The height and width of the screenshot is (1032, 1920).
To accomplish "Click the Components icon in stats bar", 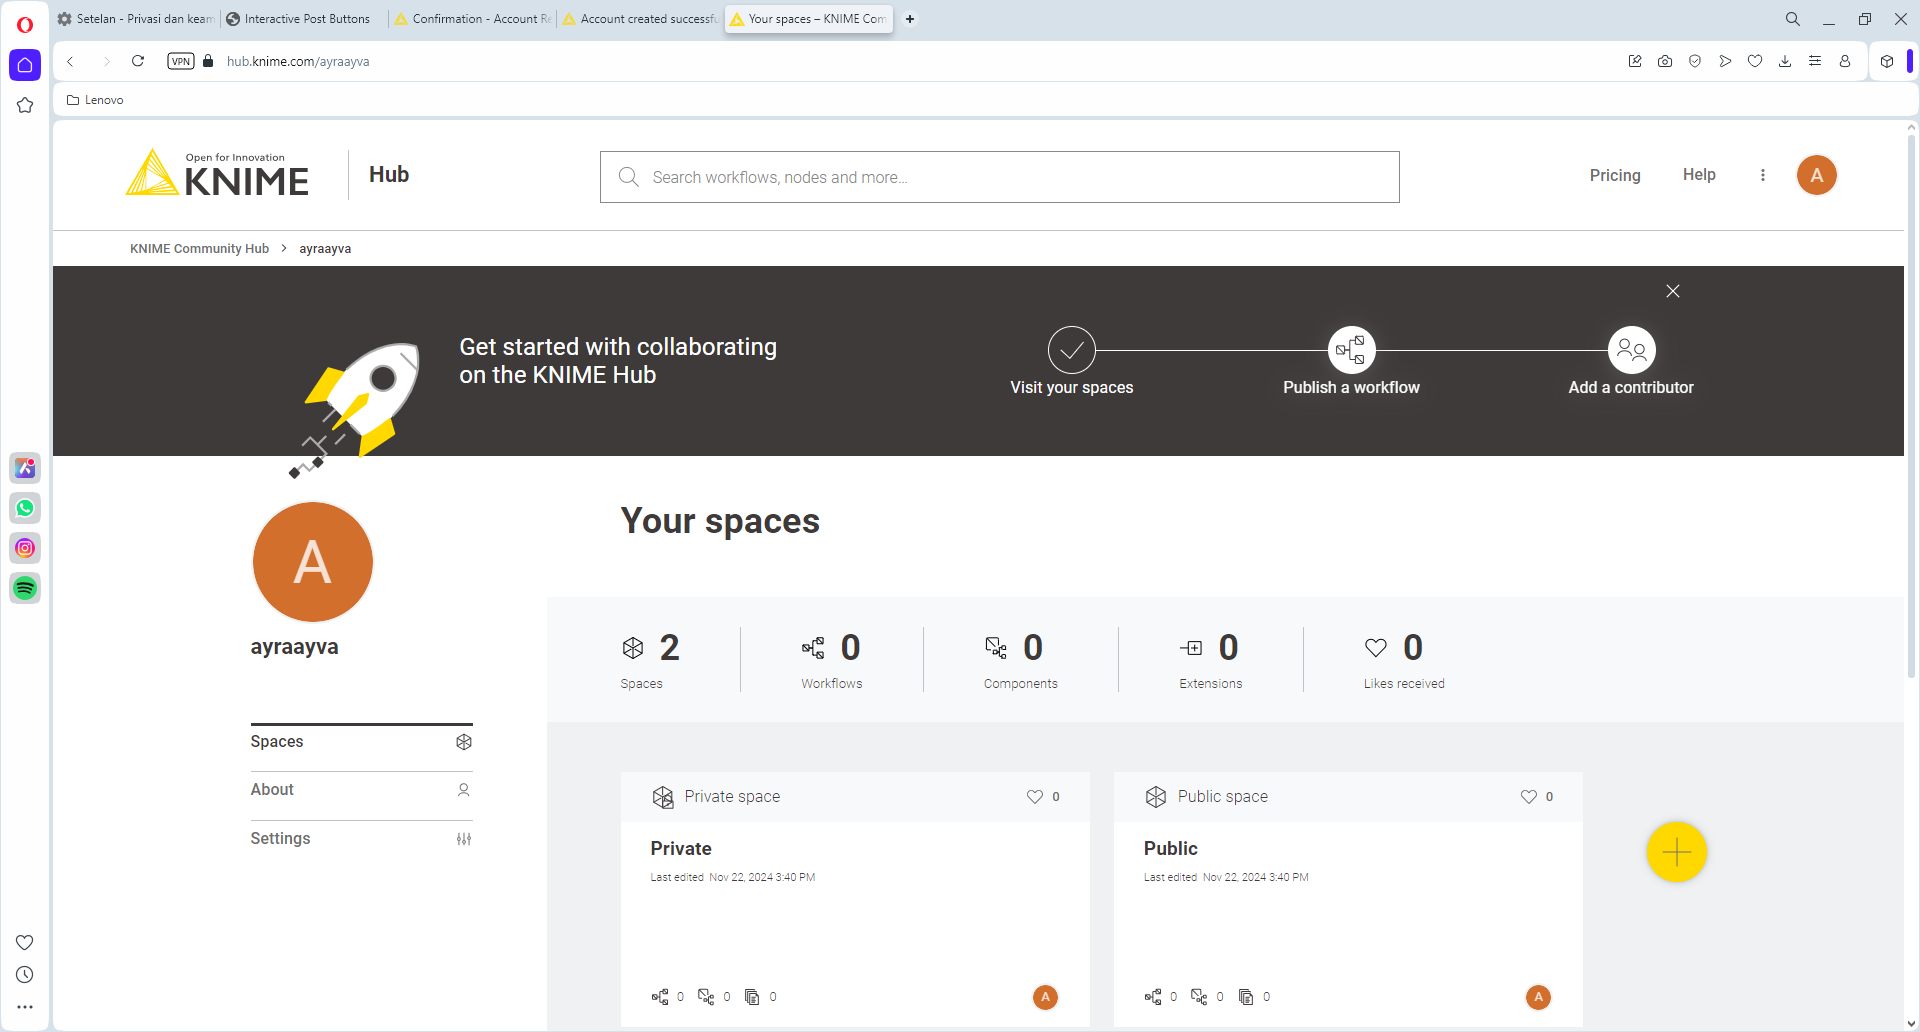I will point(996,648).
